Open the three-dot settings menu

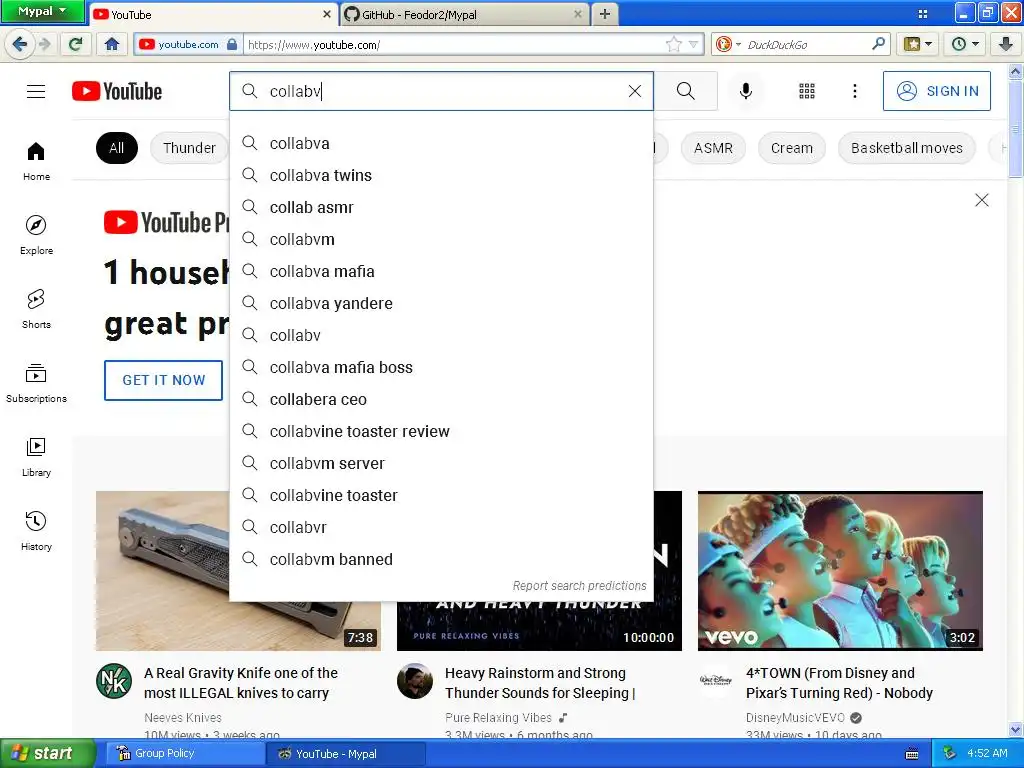click(855, 91)
